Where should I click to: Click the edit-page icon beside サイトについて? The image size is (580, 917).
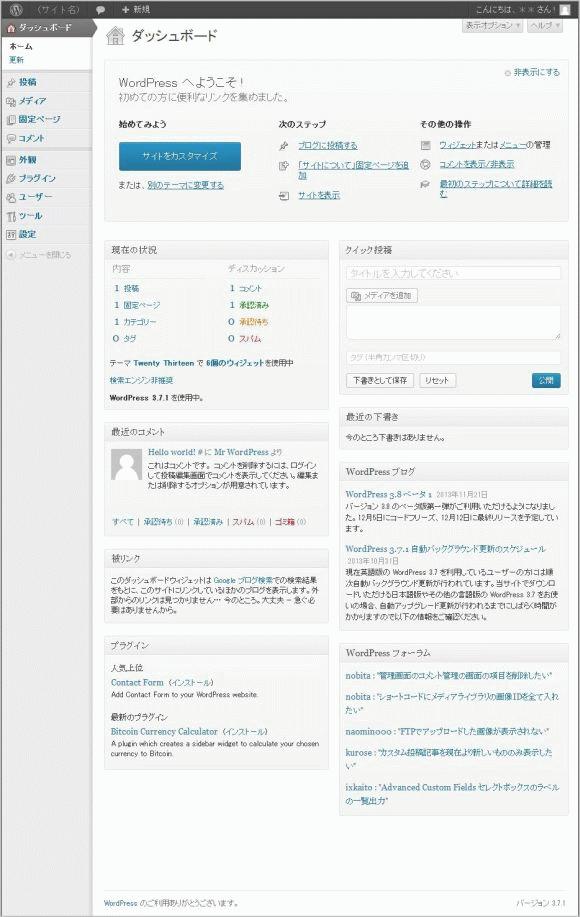[x=284, y=166]
